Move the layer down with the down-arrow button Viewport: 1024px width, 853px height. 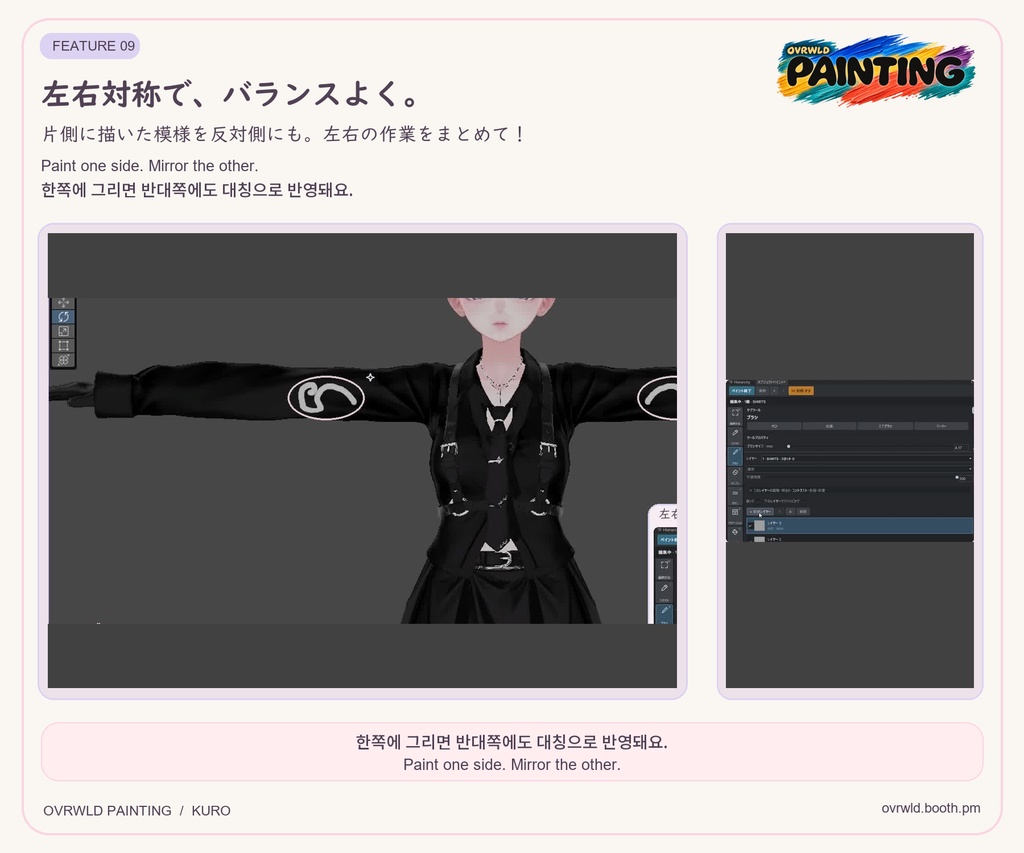(x=790, y=511)
